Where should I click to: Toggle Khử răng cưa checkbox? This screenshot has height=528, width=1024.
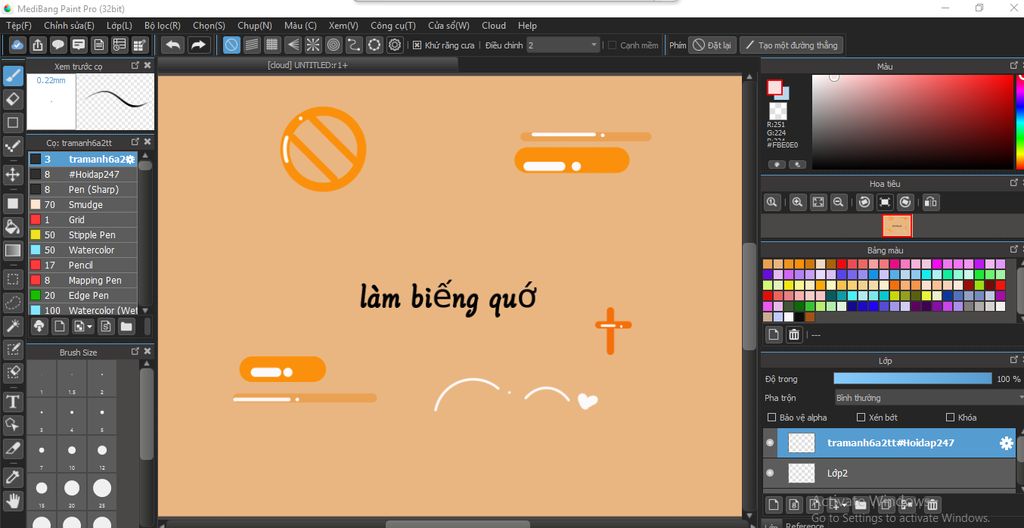click(x=417, y=45)
